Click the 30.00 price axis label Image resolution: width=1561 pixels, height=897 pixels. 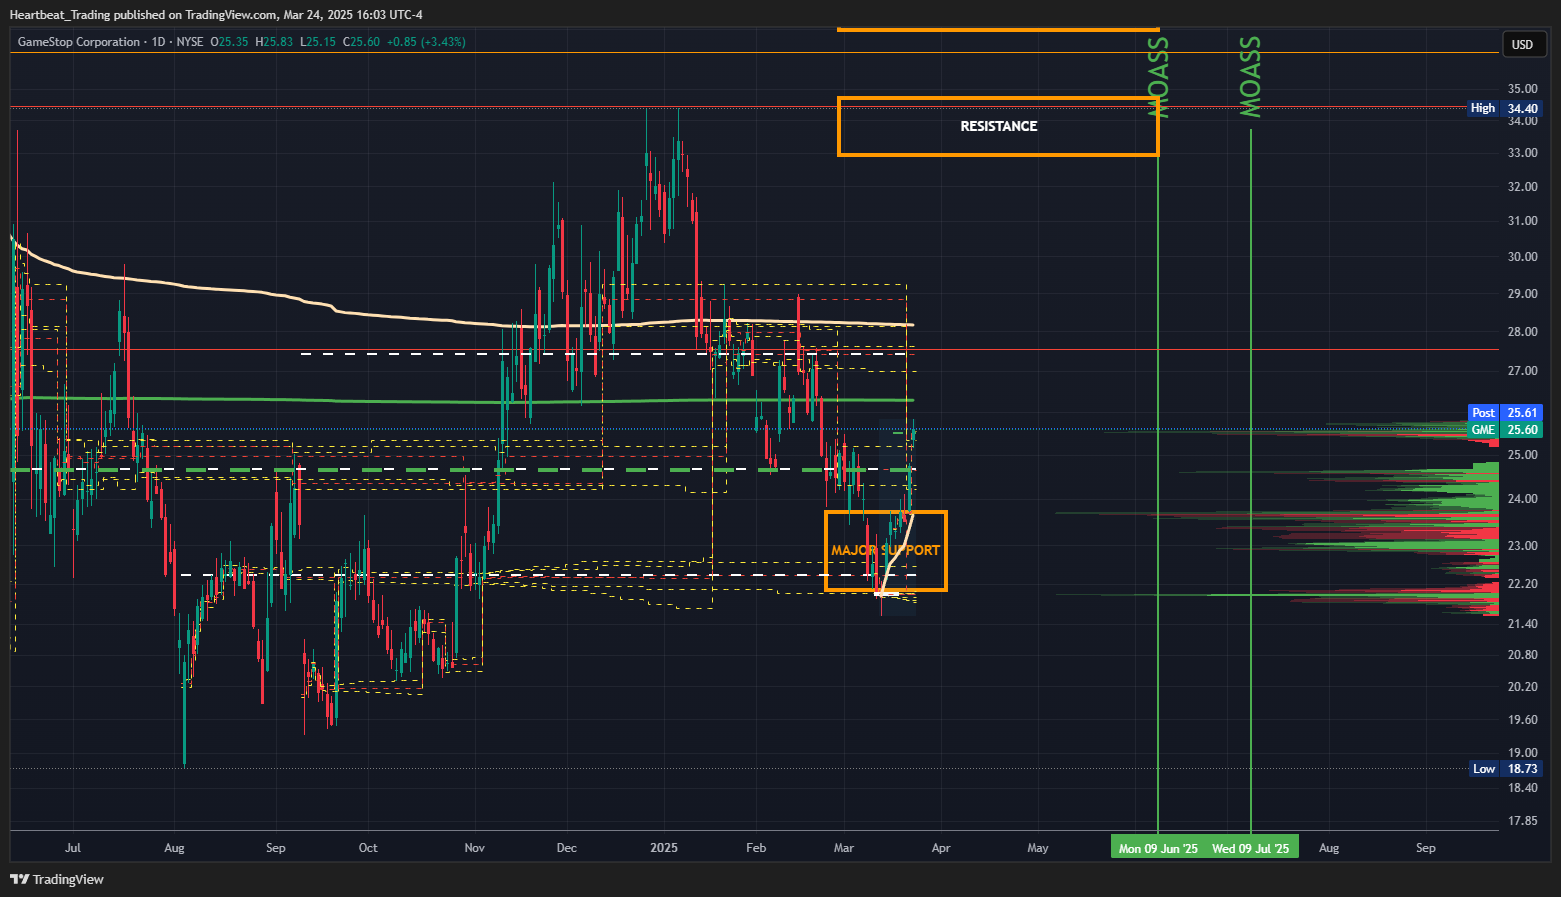[1523, 257]
